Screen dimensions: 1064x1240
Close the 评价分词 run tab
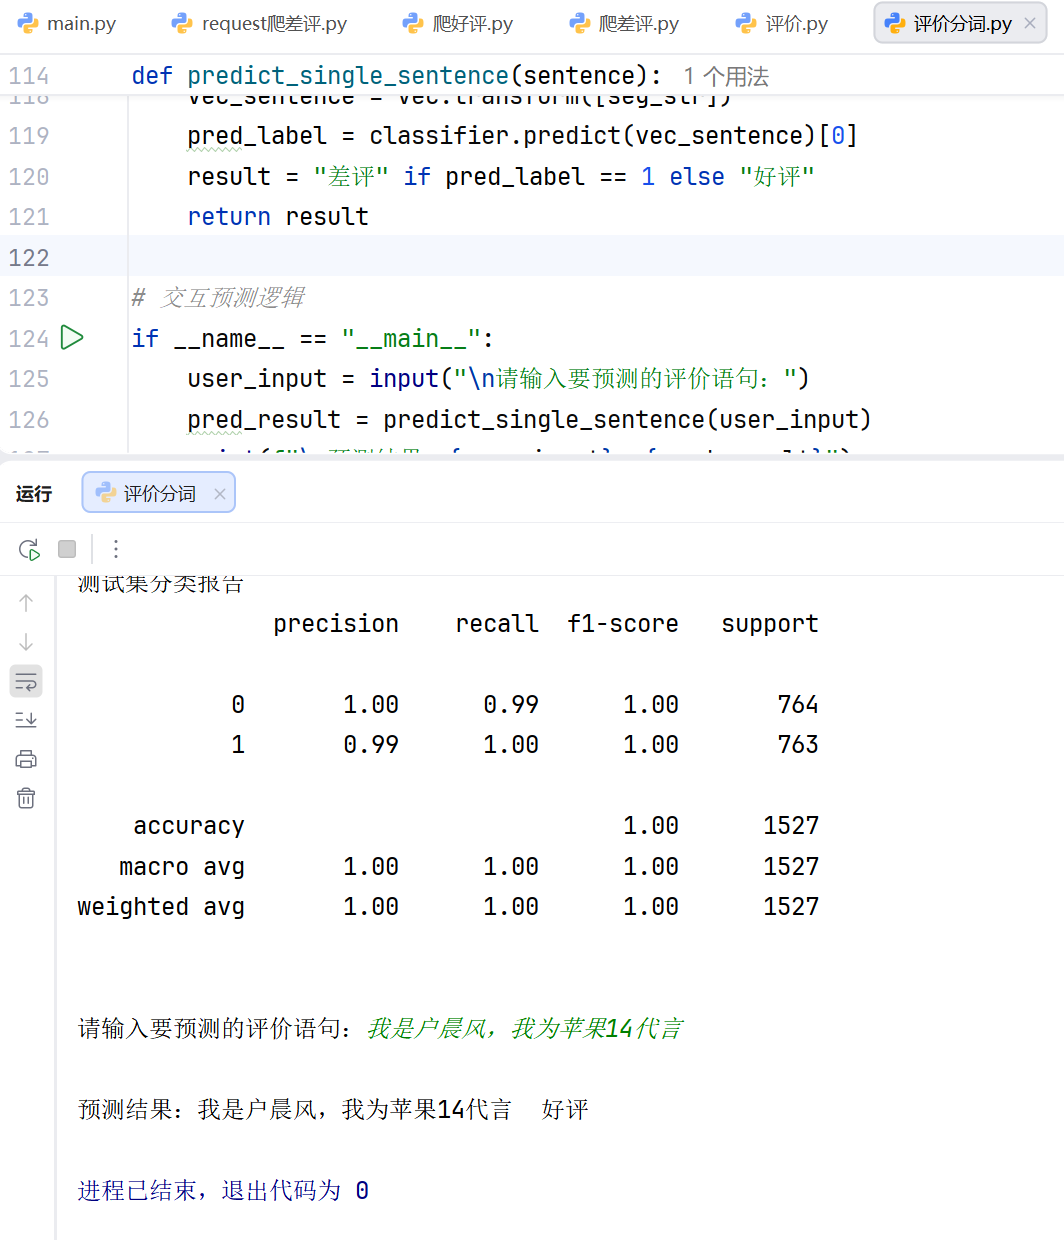click(x=220, y=494)
